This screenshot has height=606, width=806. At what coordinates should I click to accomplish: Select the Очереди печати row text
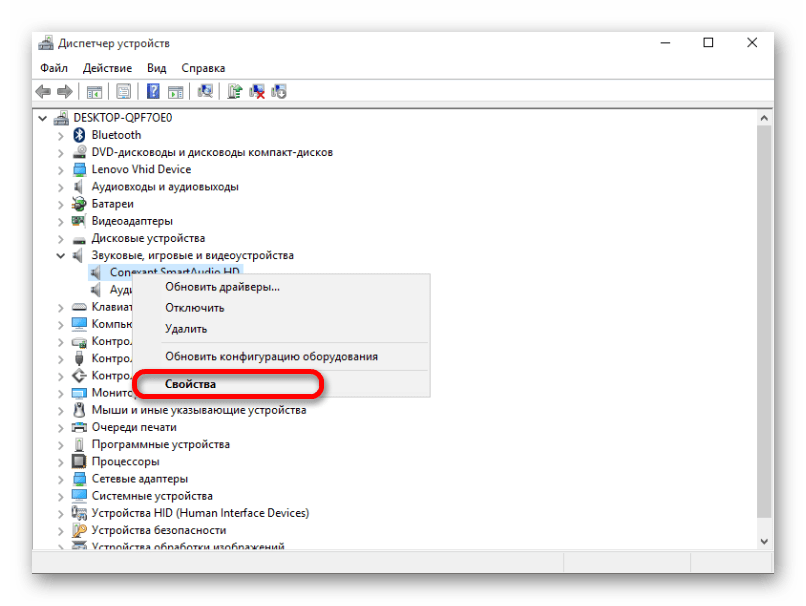tap(134, 427)
